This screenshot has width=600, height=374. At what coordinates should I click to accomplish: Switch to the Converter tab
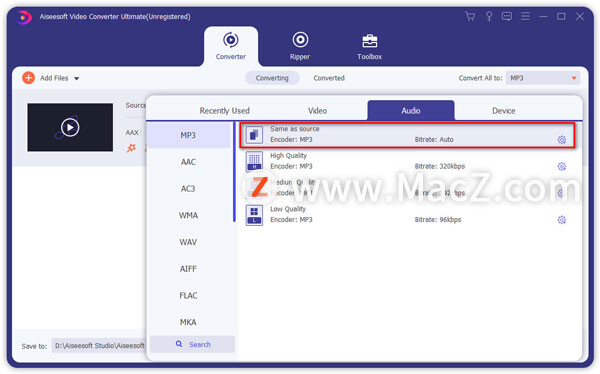click(x=231, y=47)
